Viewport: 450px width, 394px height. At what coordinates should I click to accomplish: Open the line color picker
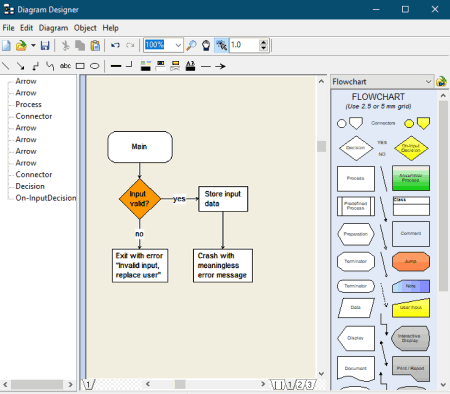click(x=145, y=66)
